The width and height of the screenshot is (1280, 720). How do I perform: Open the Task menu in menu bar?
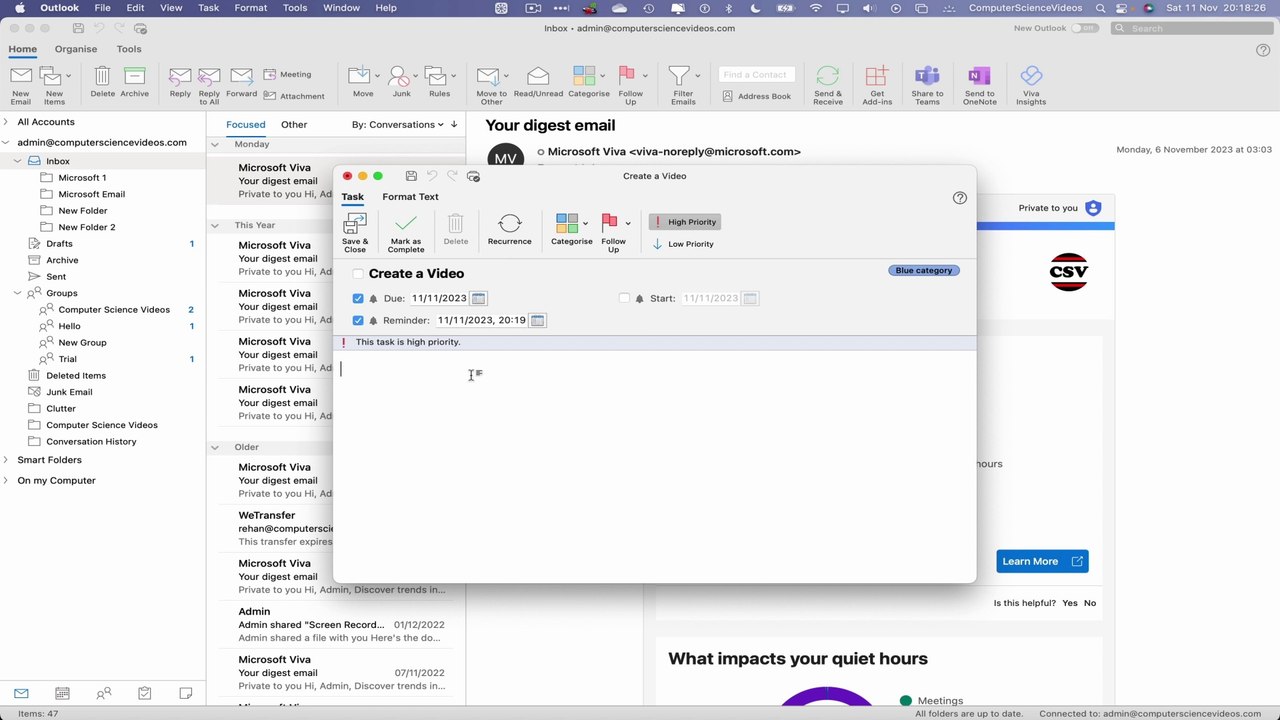(x=208, y=8)
